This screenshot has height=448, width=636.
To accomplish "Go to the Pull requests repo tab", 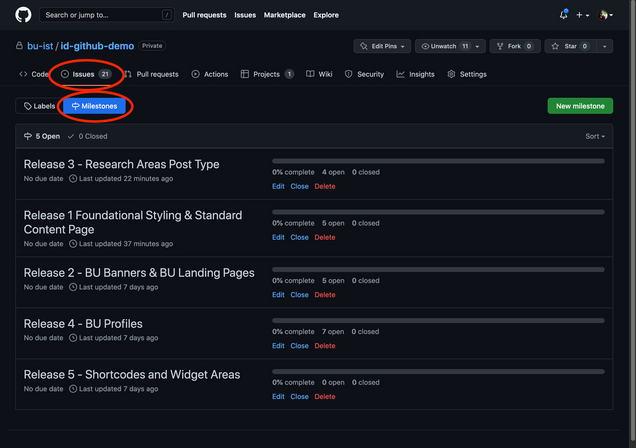I will coord(151,74).
